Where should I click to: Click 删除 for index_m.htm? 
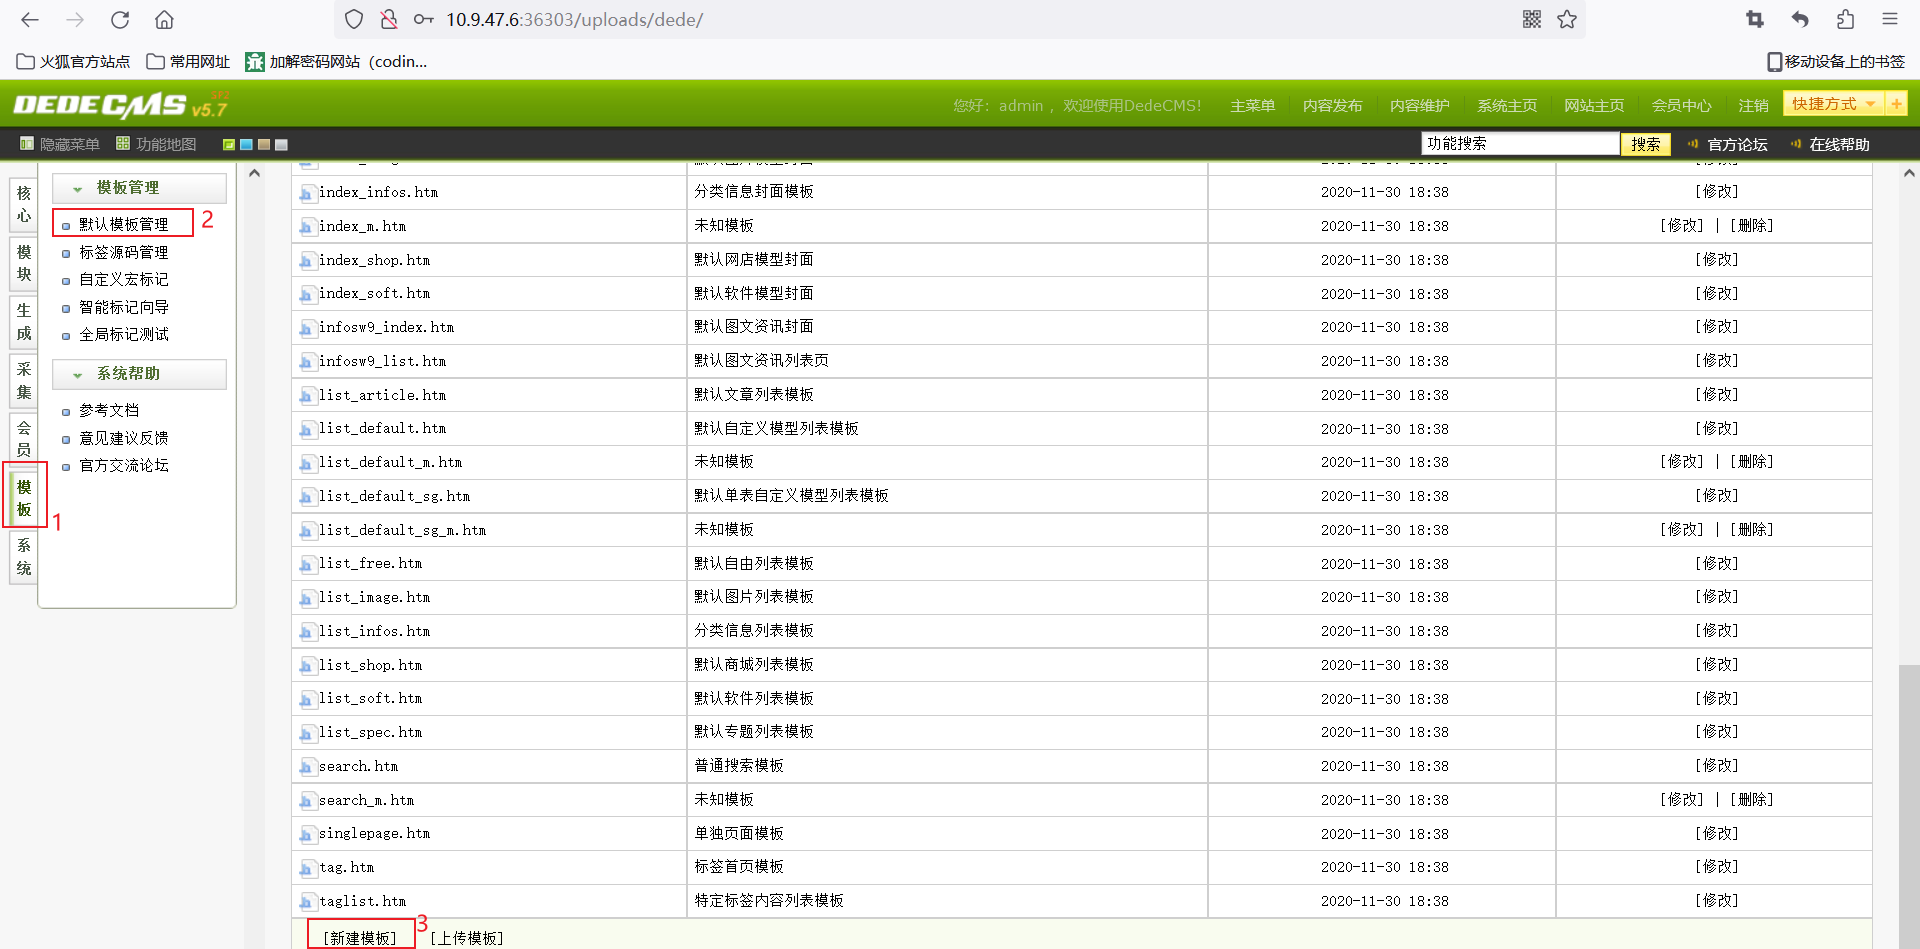click(1751, 226)
